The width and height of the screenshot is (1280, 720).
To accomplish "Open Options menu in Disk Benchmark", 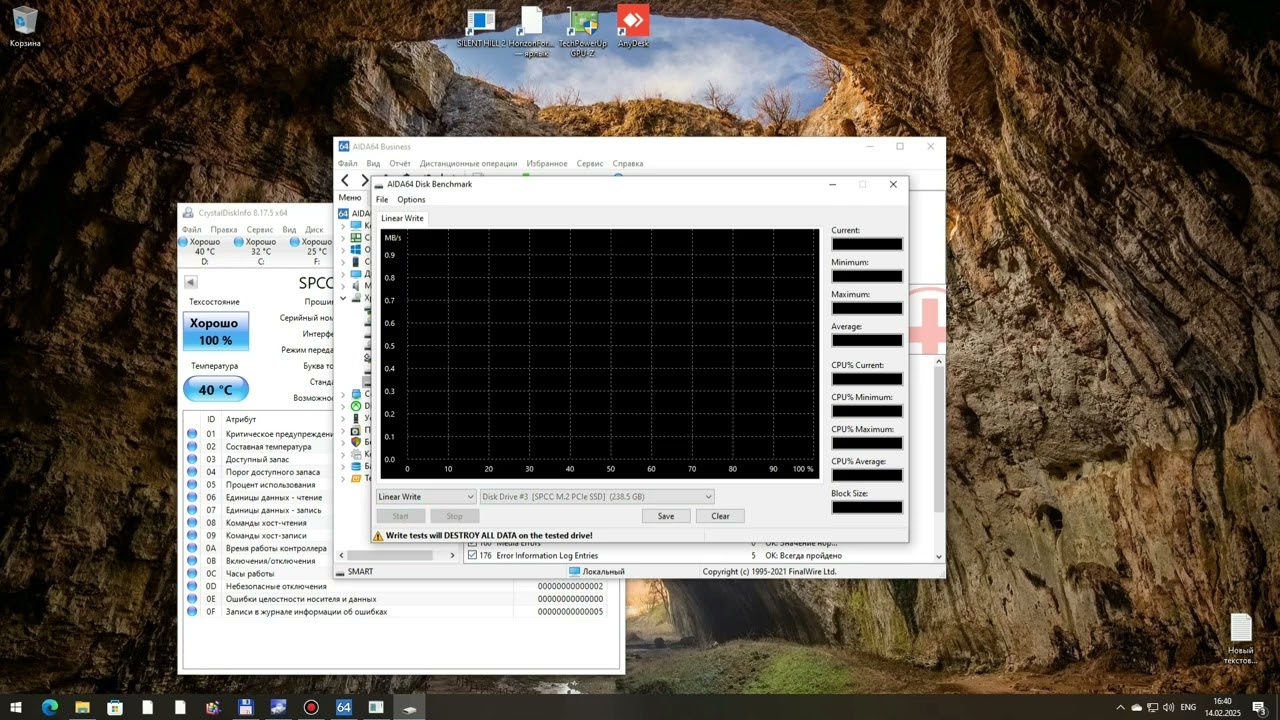I will click(x=411, y=200).
